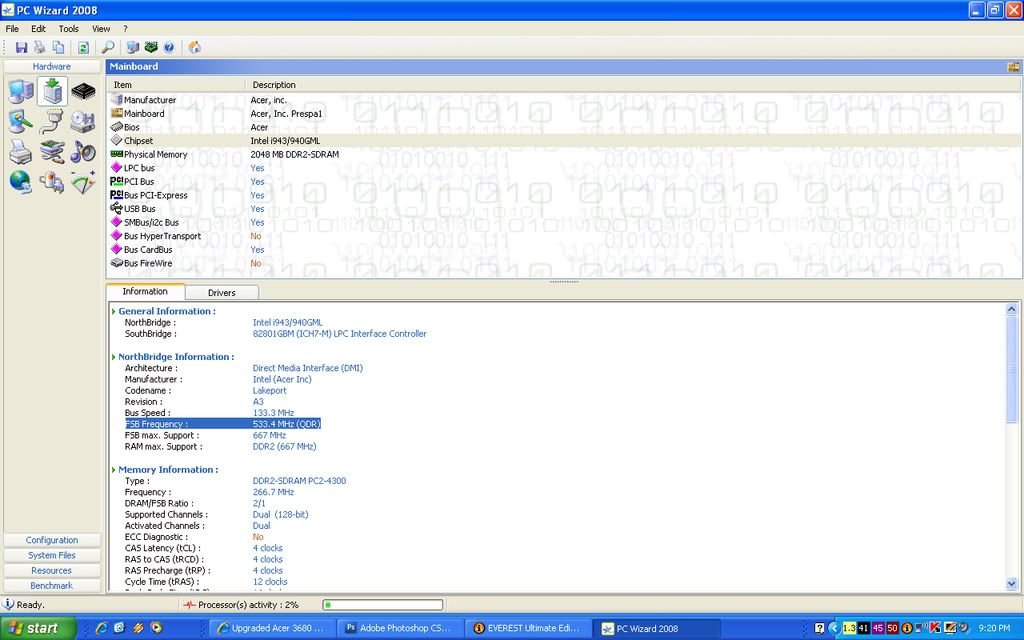Open the Resources sidebar section
The image size is (1024, 640).
[x=52, y=570]
